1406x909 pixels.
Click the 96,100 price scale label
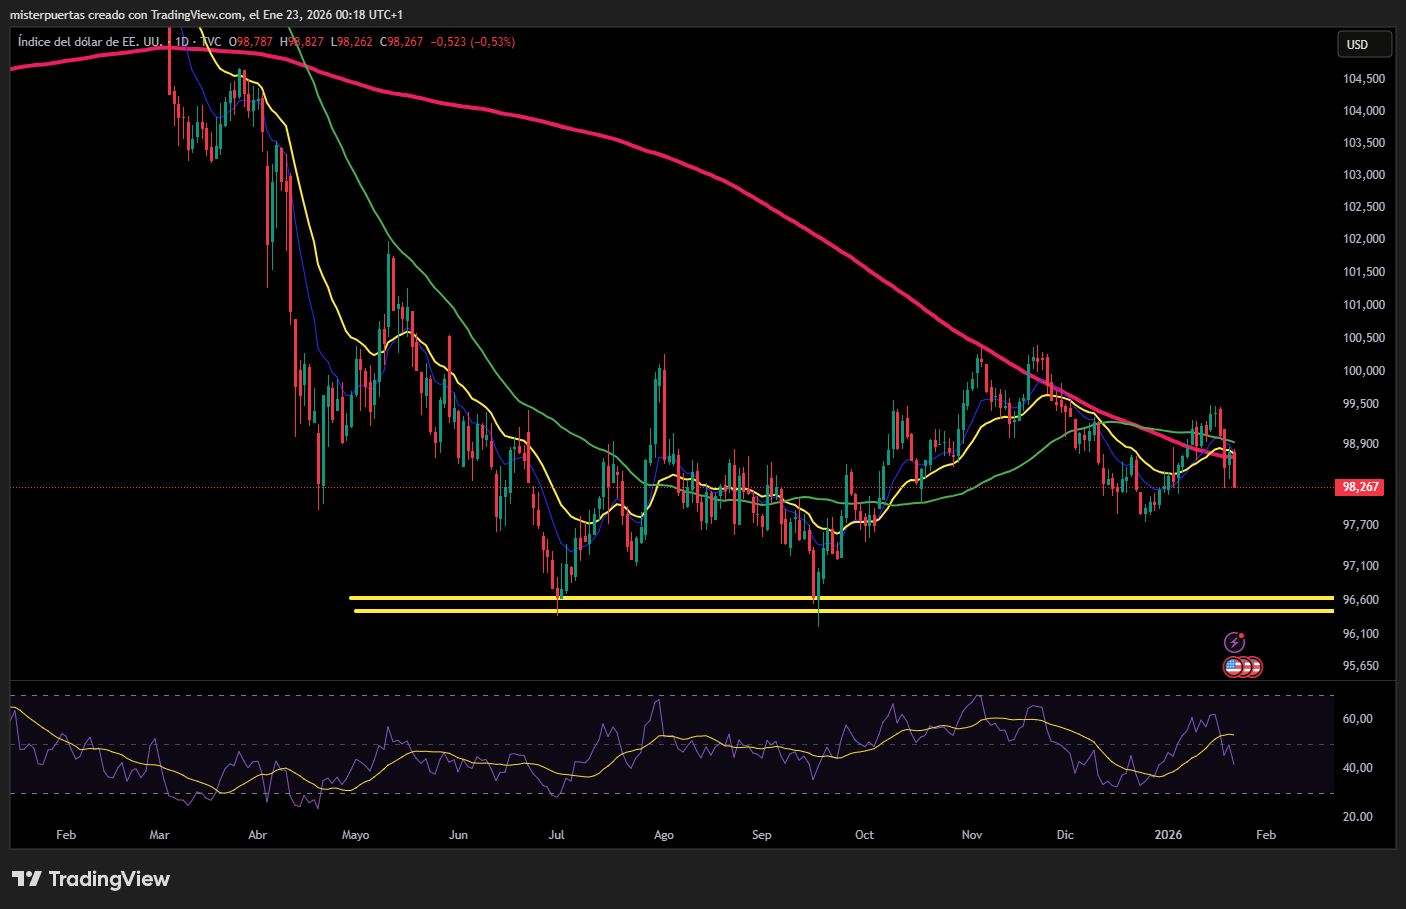(x=1361, y=634)
